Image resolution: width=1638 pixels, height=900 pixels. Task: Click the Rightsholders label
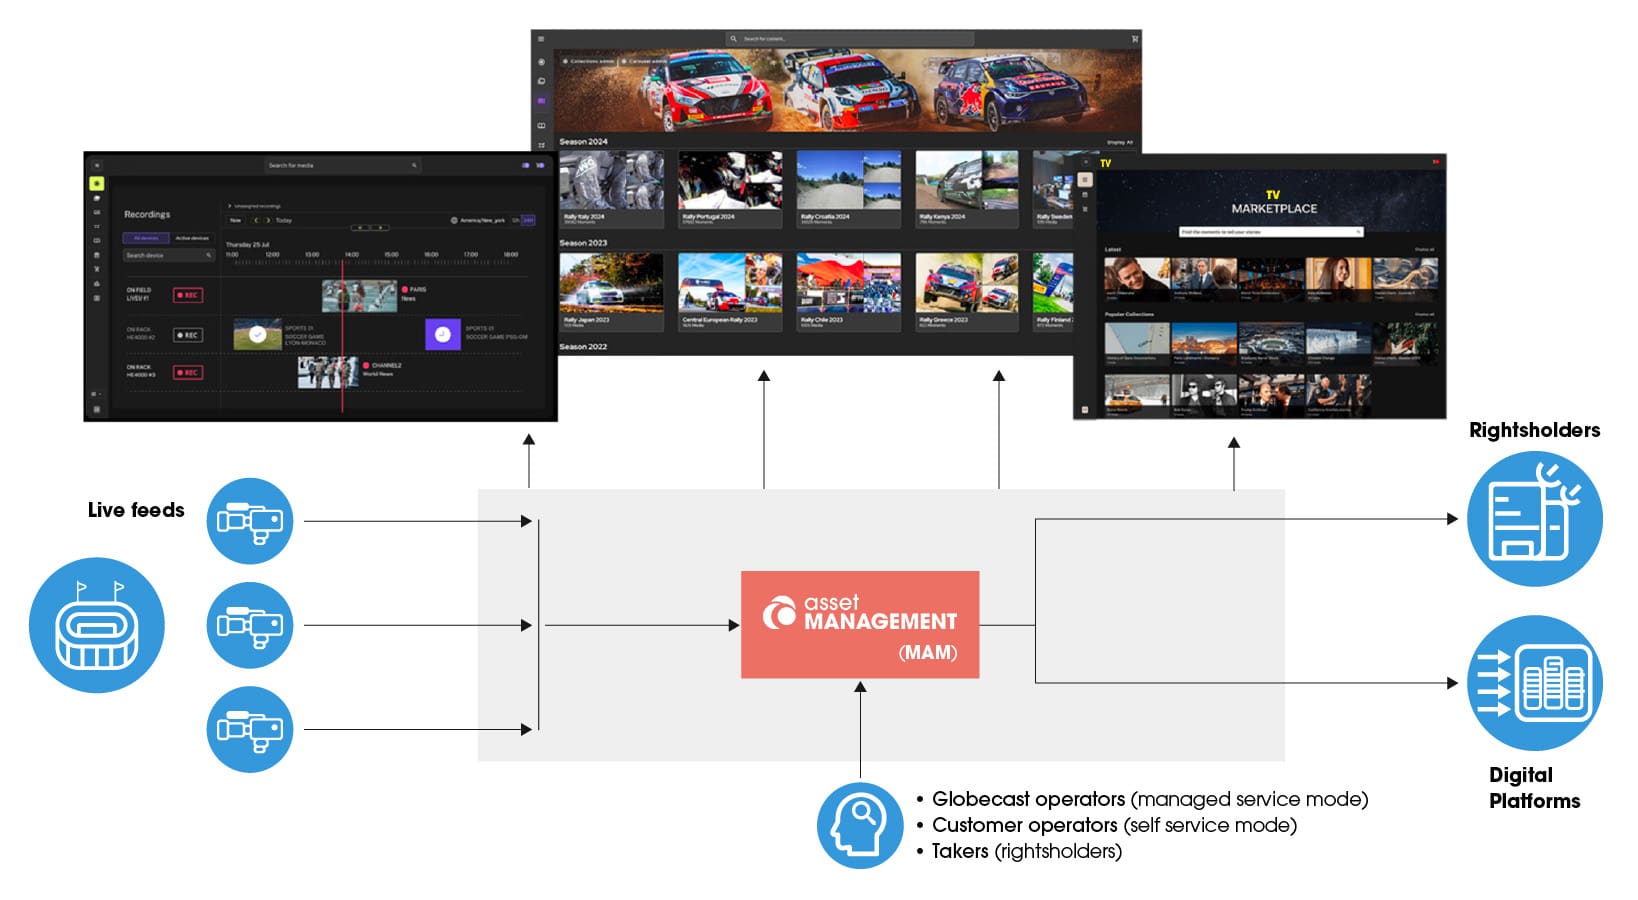[1534, 430]
